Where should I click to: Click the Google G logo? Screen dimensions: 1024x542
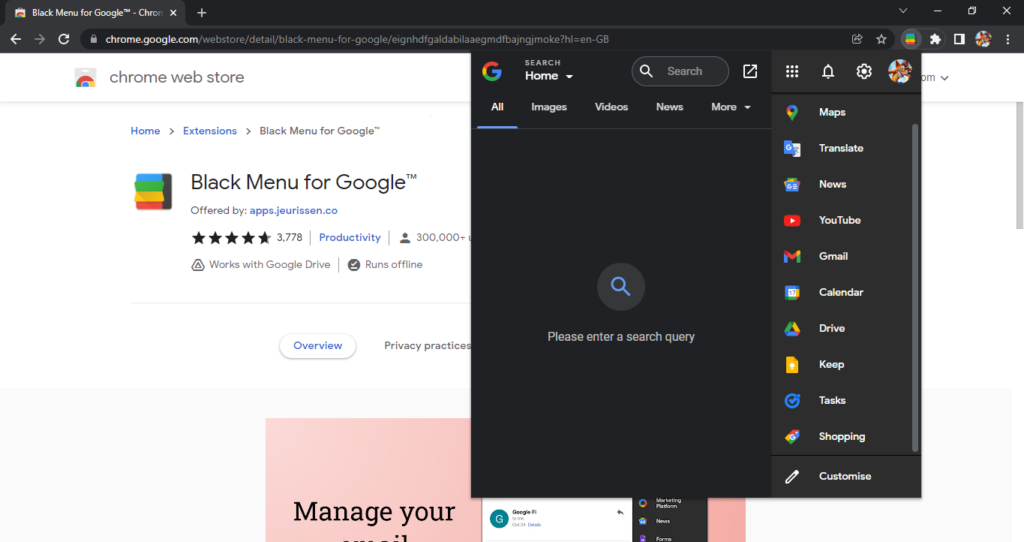(492, 71)
